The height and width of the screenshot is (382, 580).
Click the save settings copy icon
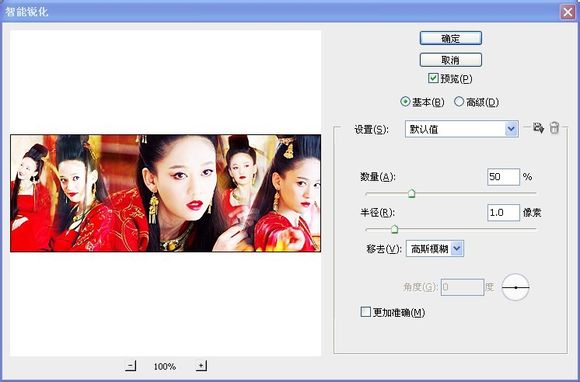pyautogui.click(x=538, y=128)
